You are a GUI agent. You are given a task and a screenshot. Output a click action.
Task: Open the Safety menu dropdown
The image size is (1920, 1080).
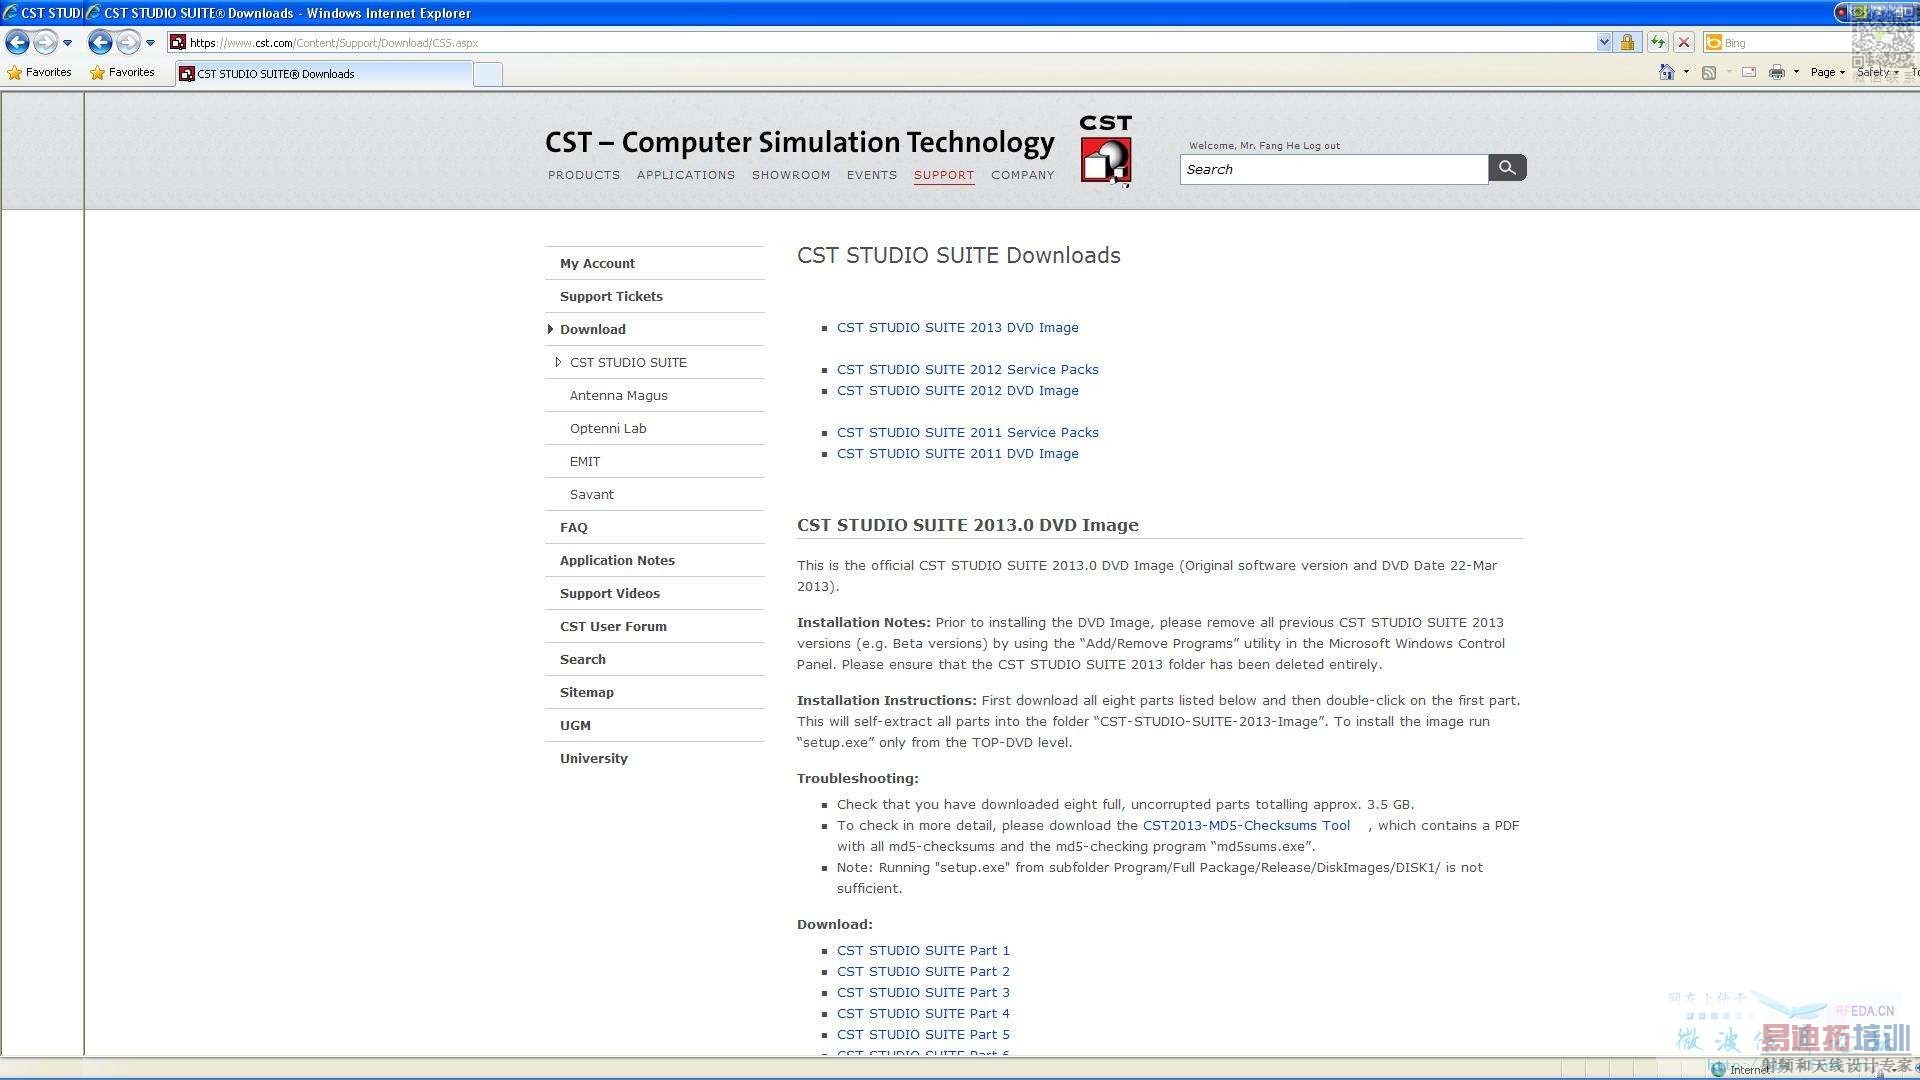(1877, 72)
